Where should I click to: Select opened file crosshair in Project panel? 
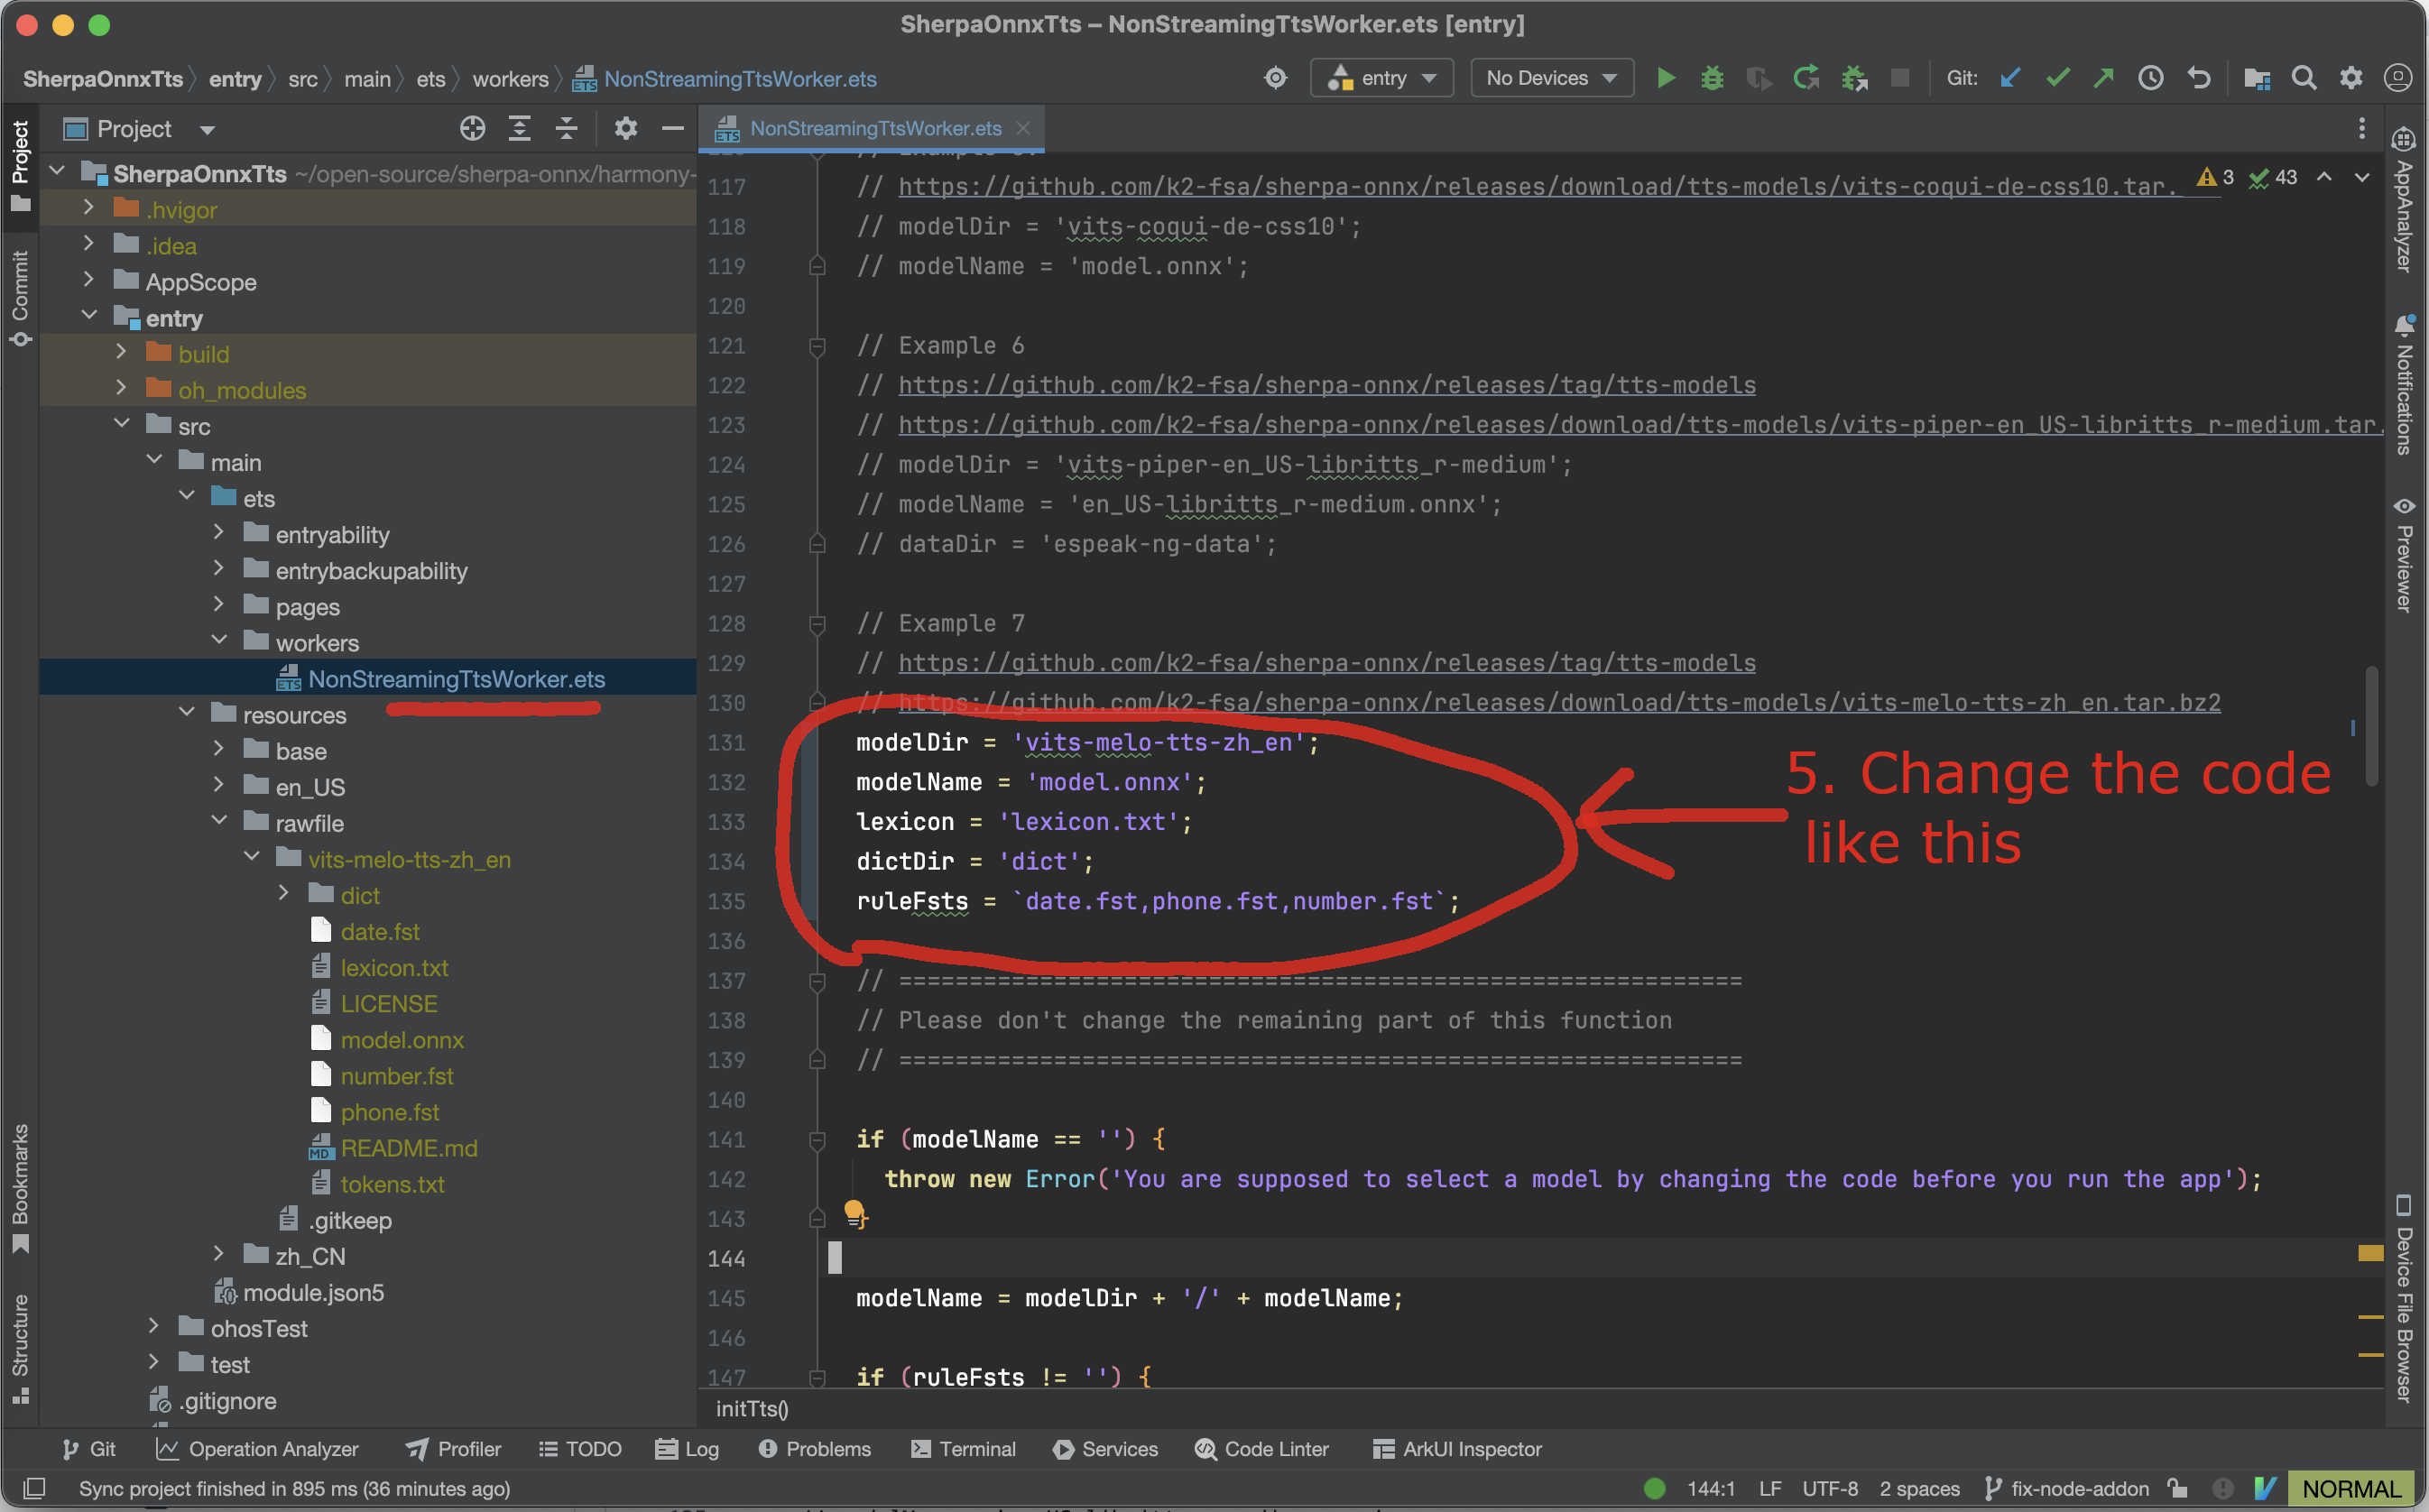tap(472, 128)
